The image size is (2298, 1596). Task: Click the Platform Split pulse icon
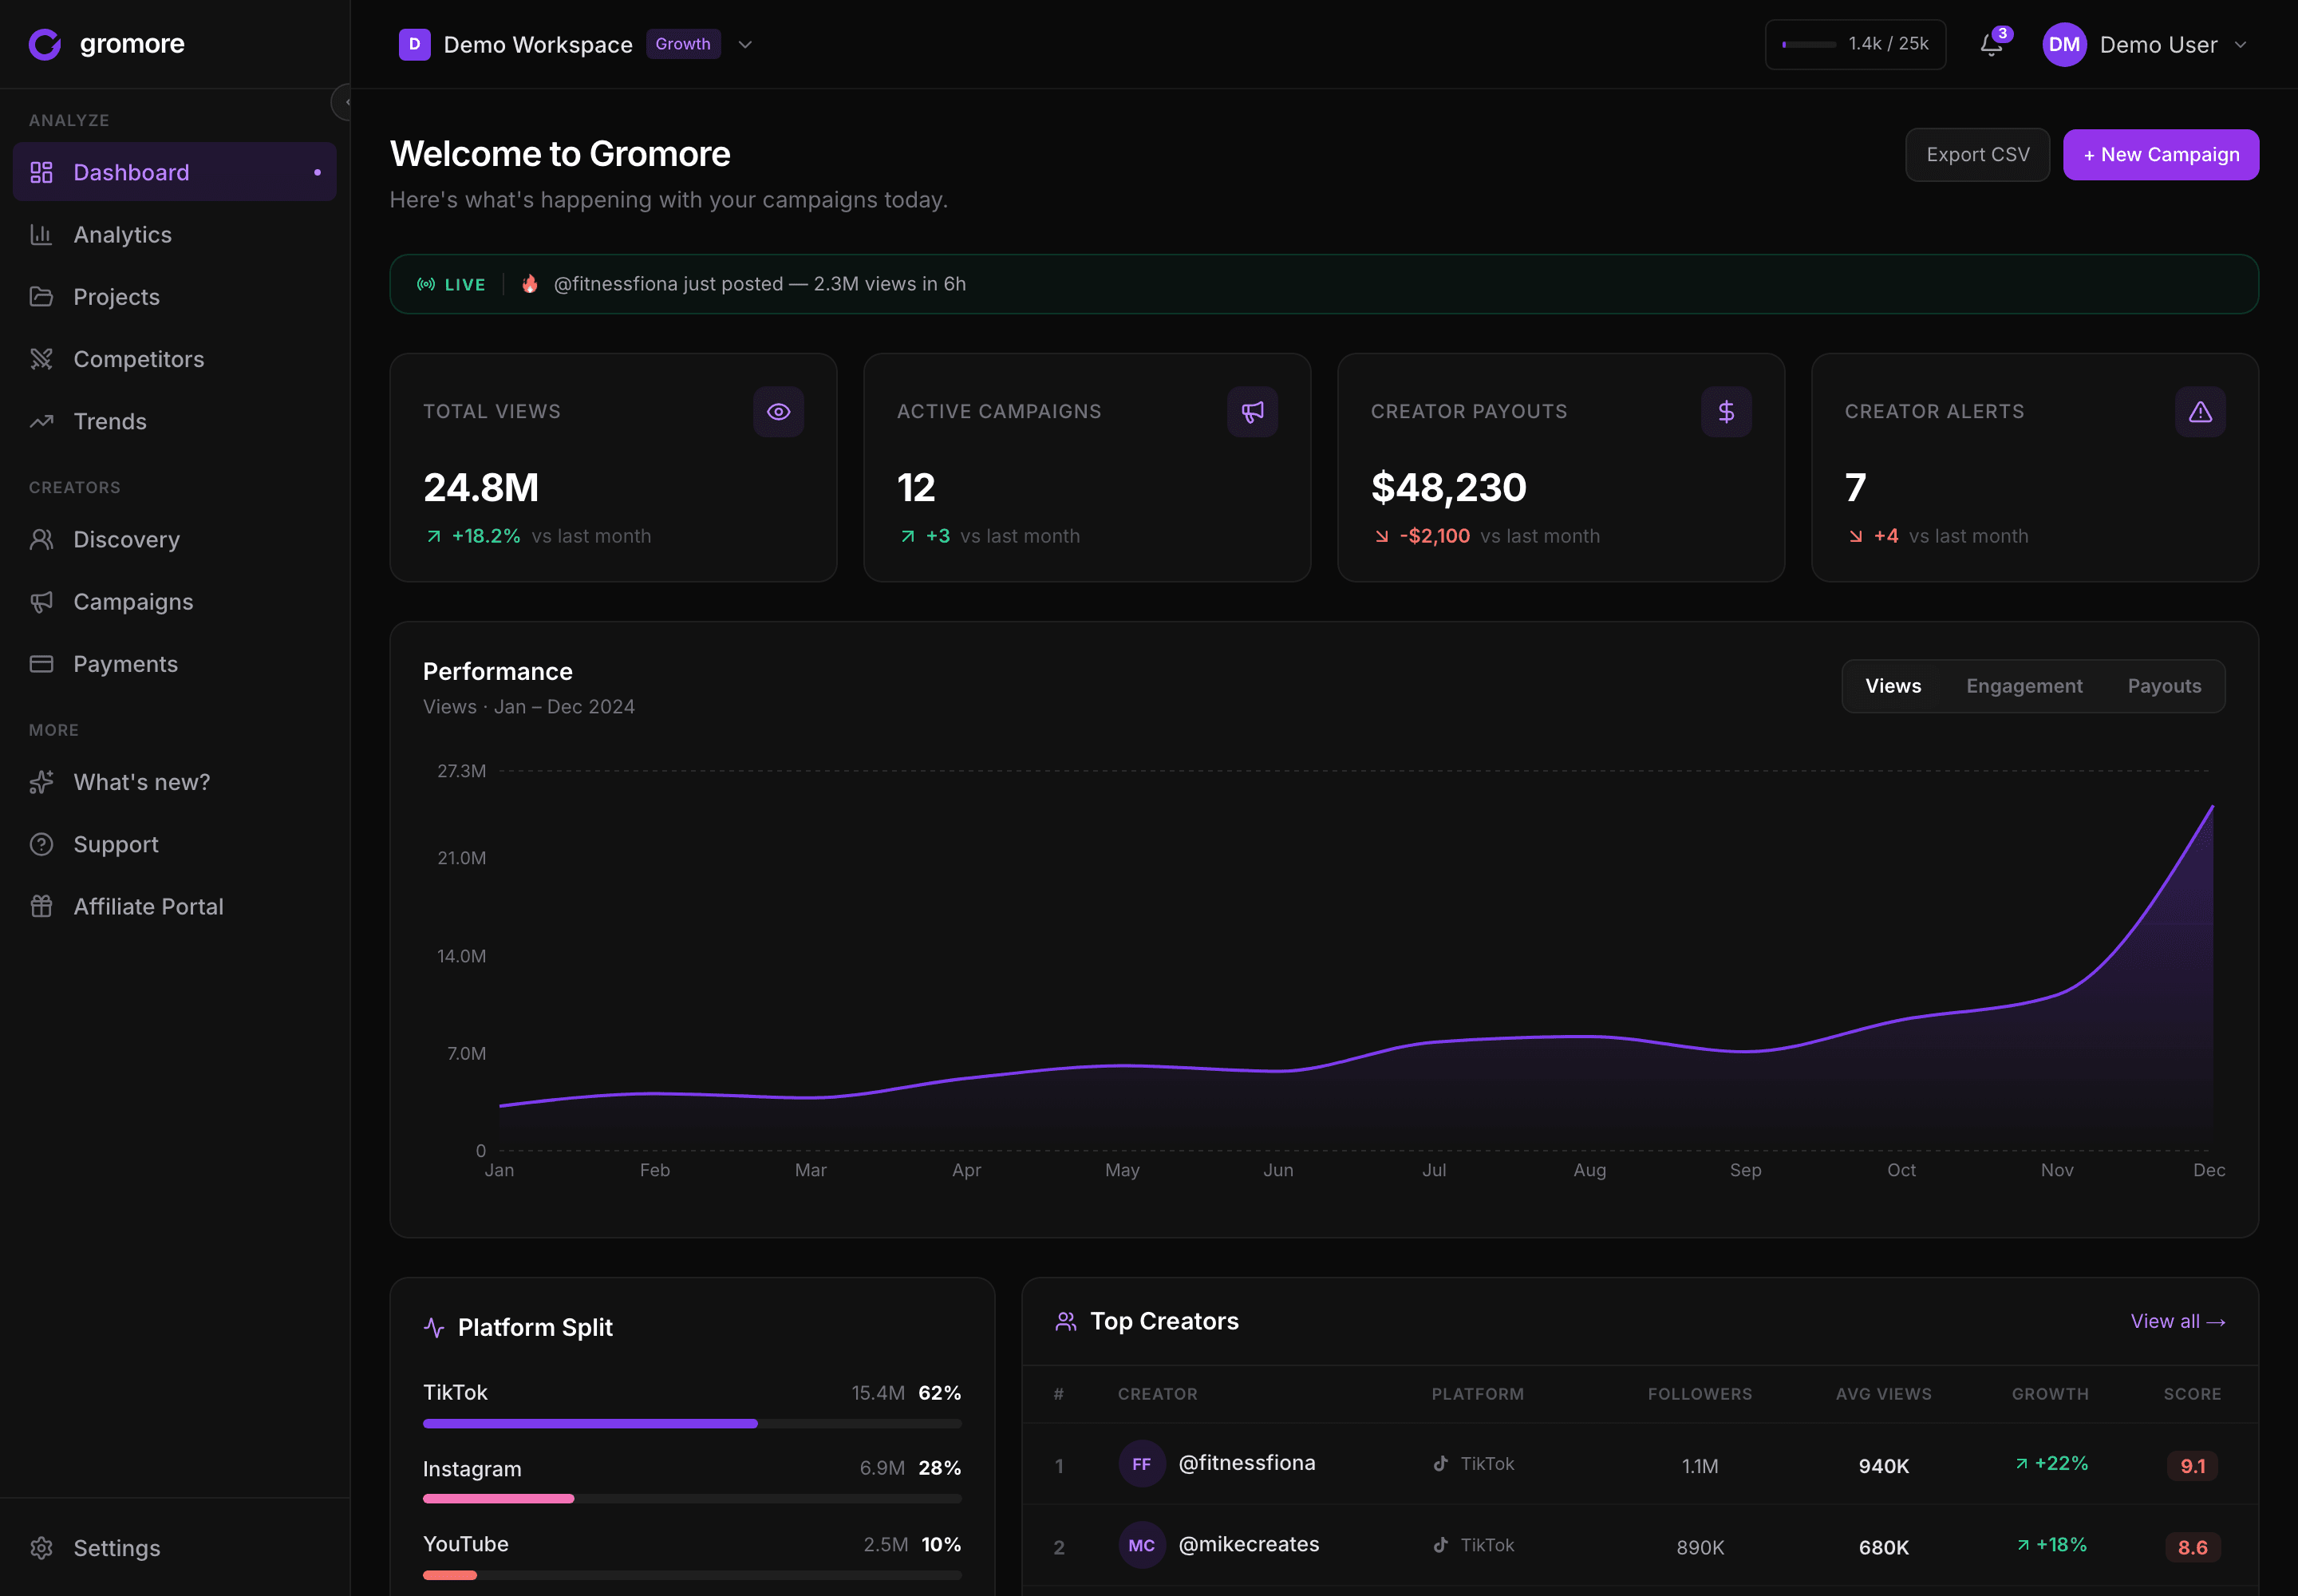(x=434, y=1327)
